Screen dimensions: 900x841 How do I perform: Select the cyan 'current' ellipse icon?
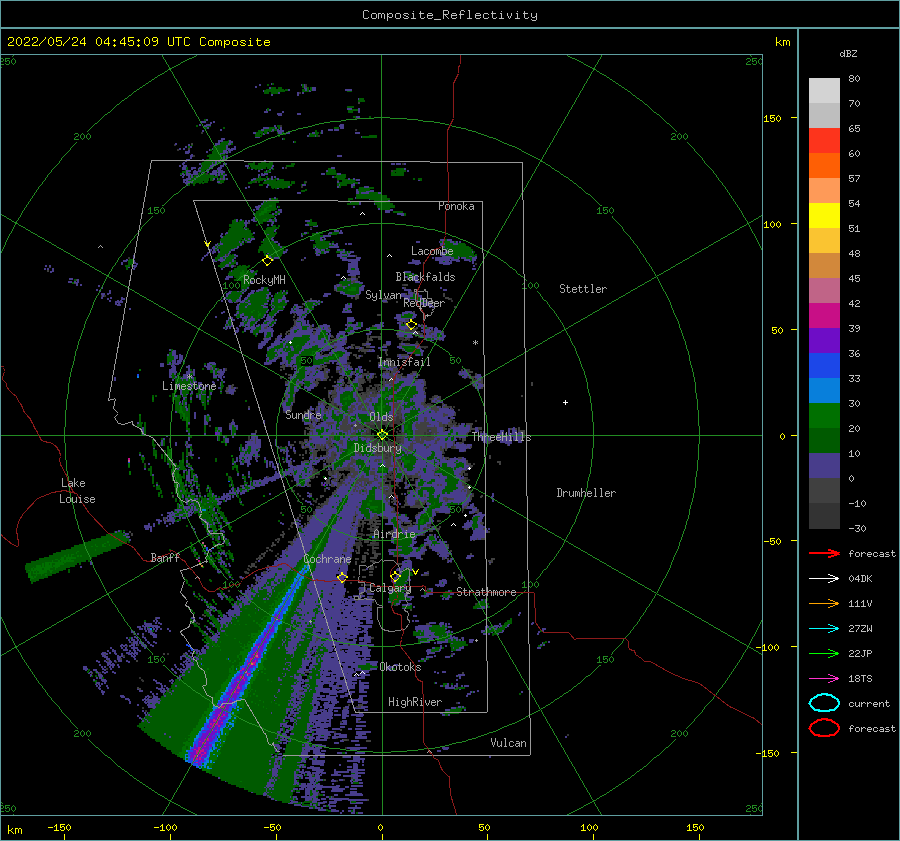(824, 703)
